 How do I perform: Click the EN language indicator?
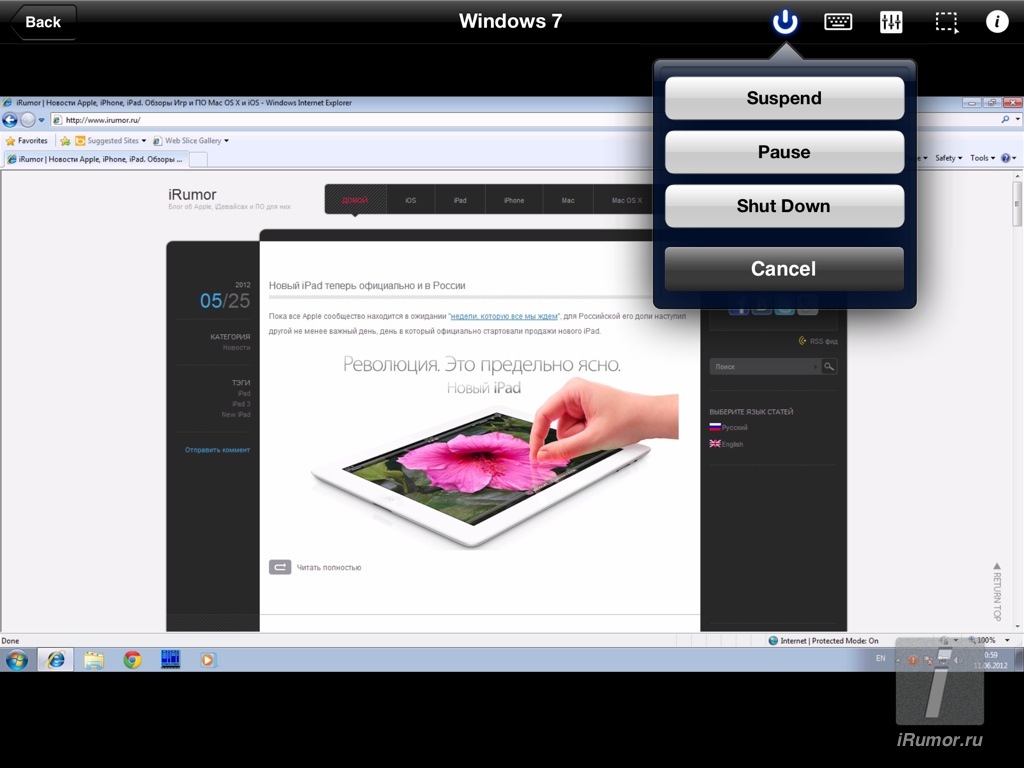point(880,658)
